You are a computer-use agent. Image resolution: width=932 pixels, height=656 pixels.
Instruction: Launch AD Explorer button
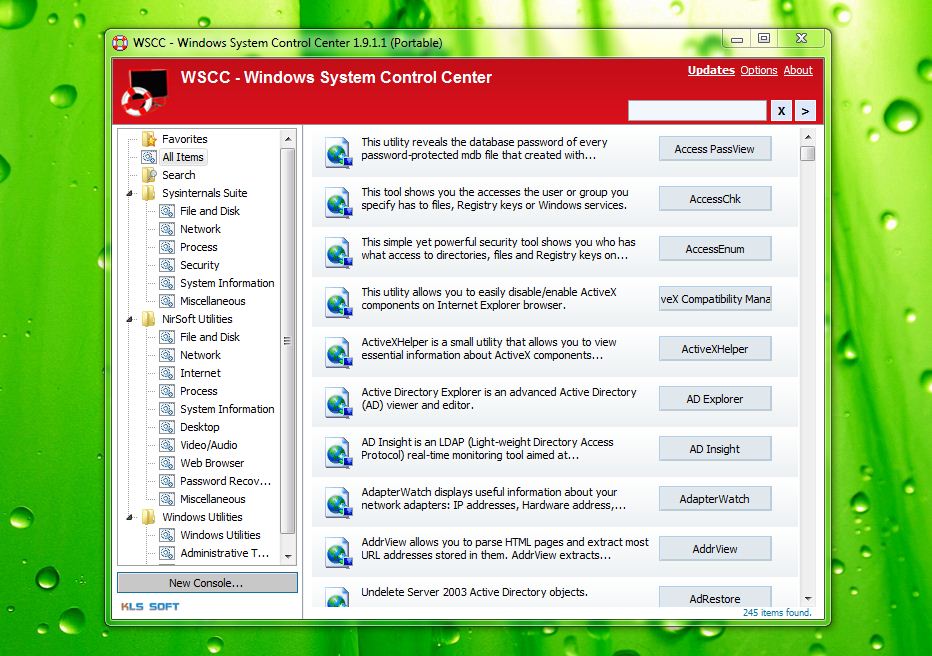[715, 399]
